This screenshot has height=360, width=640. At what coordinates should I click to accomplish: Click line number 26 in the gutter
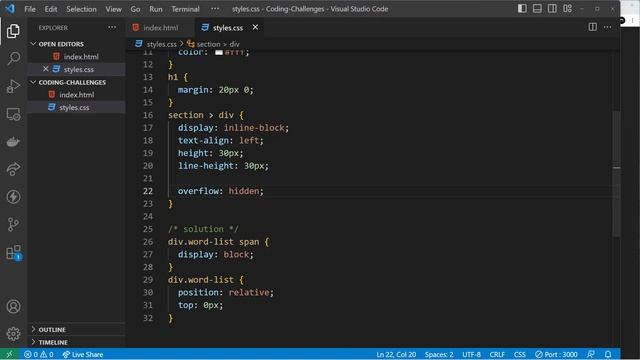[x=148, y=241]
